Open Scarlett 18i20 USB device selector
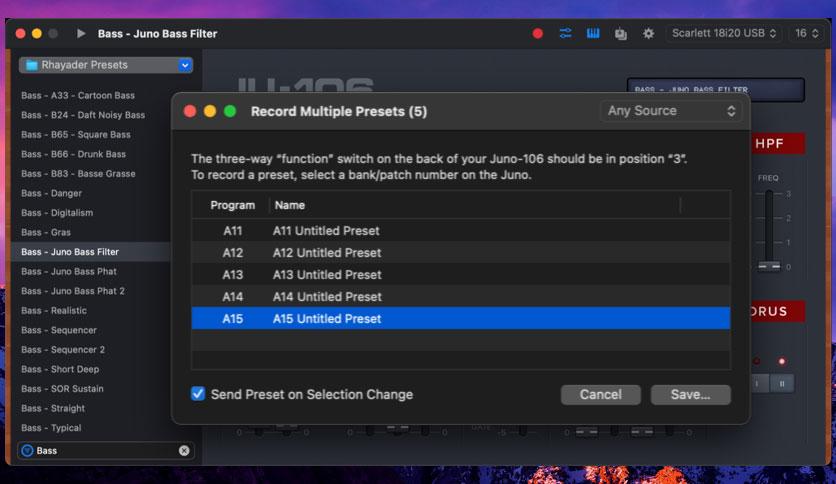 [724, 33]
